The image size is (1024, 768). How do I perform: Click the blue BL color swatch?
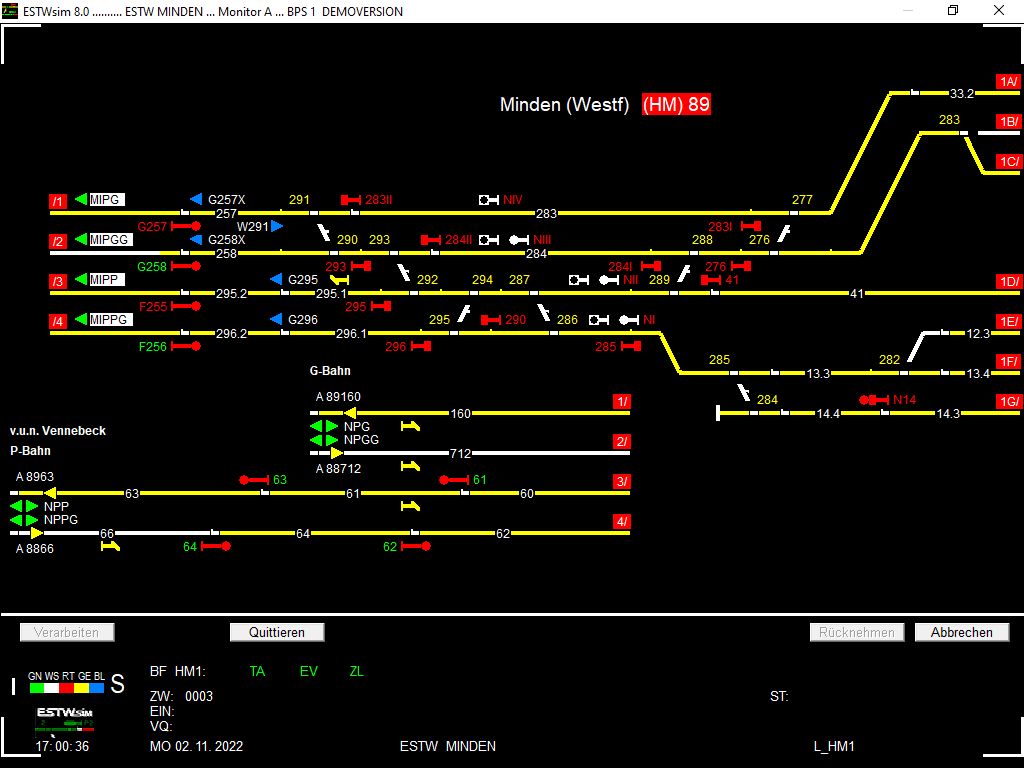tap(97, 688)
